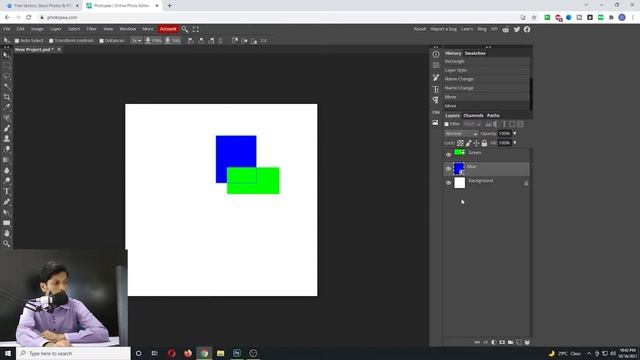Image resolution: width=640 pixels, height=360 pixels.
Task: Open the blend mode Normal dropdown
Action: coord(461,133)
